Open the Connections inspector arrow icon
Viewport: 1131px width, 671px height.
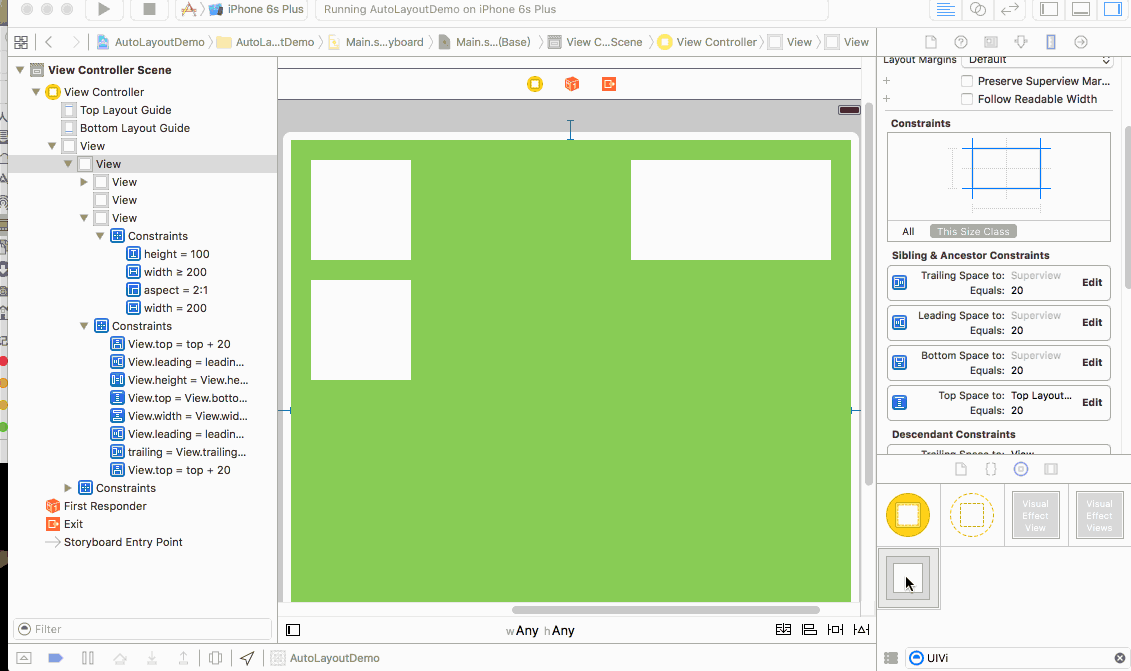point(1080,42)
